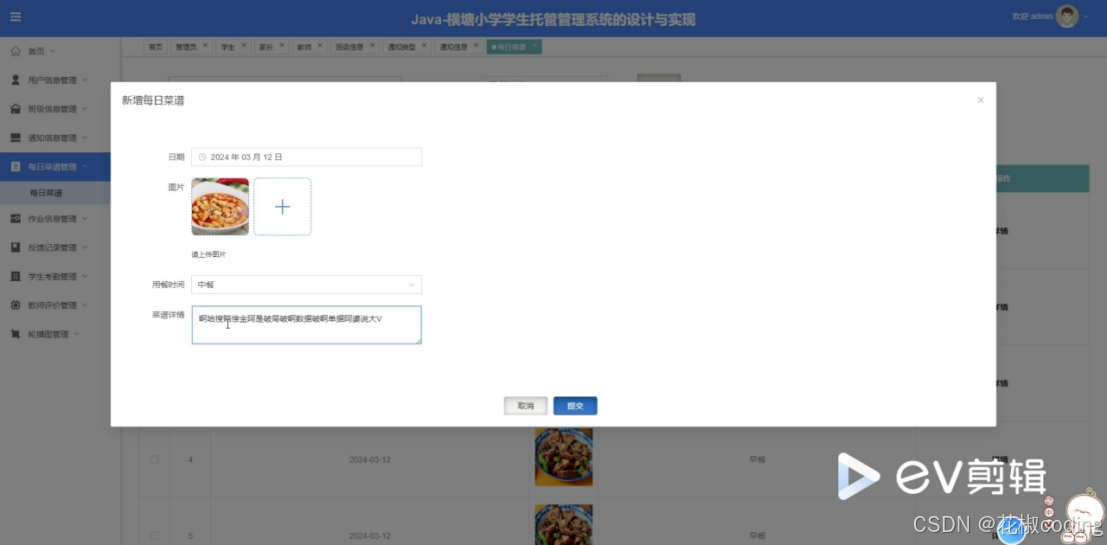Close the 新增每日菜谱 dialog with X
1107x545 pixels.
pyautogui.click(x=980, y=100)
